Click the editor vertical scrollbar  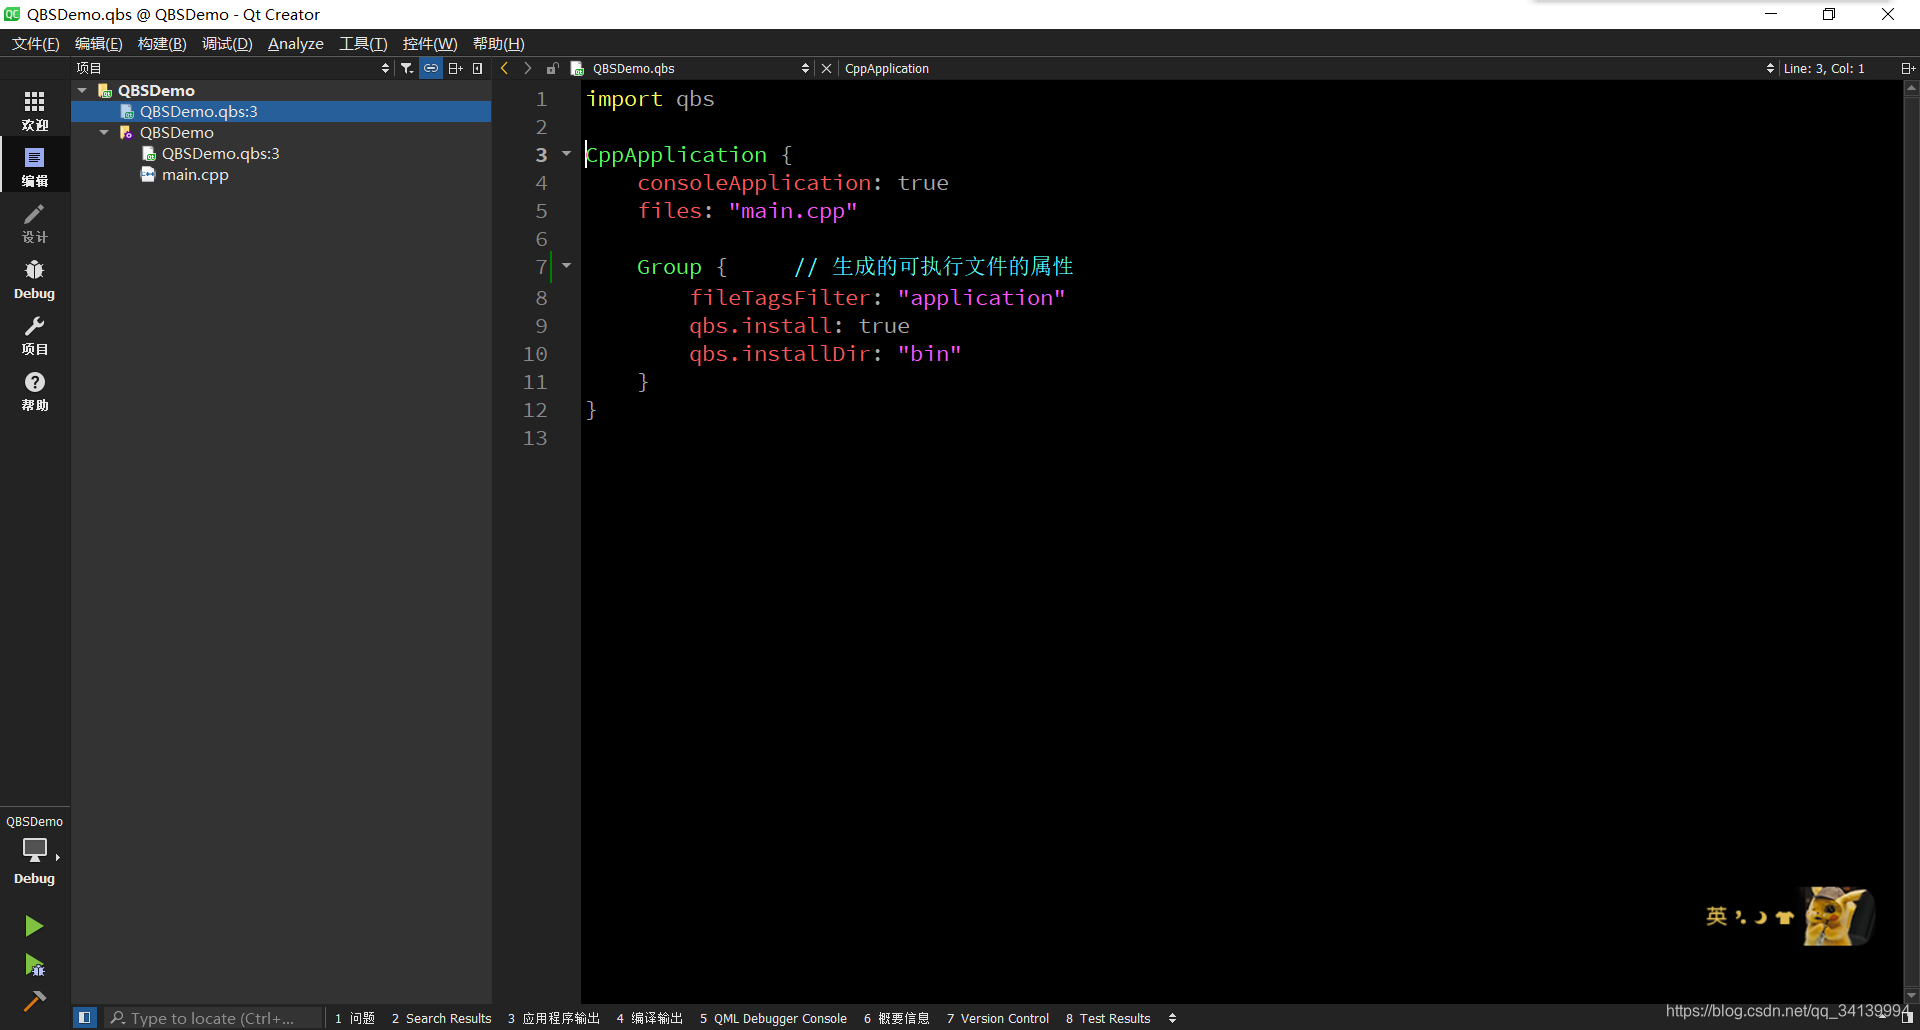pyautogui.click(x=1911, y=541)
